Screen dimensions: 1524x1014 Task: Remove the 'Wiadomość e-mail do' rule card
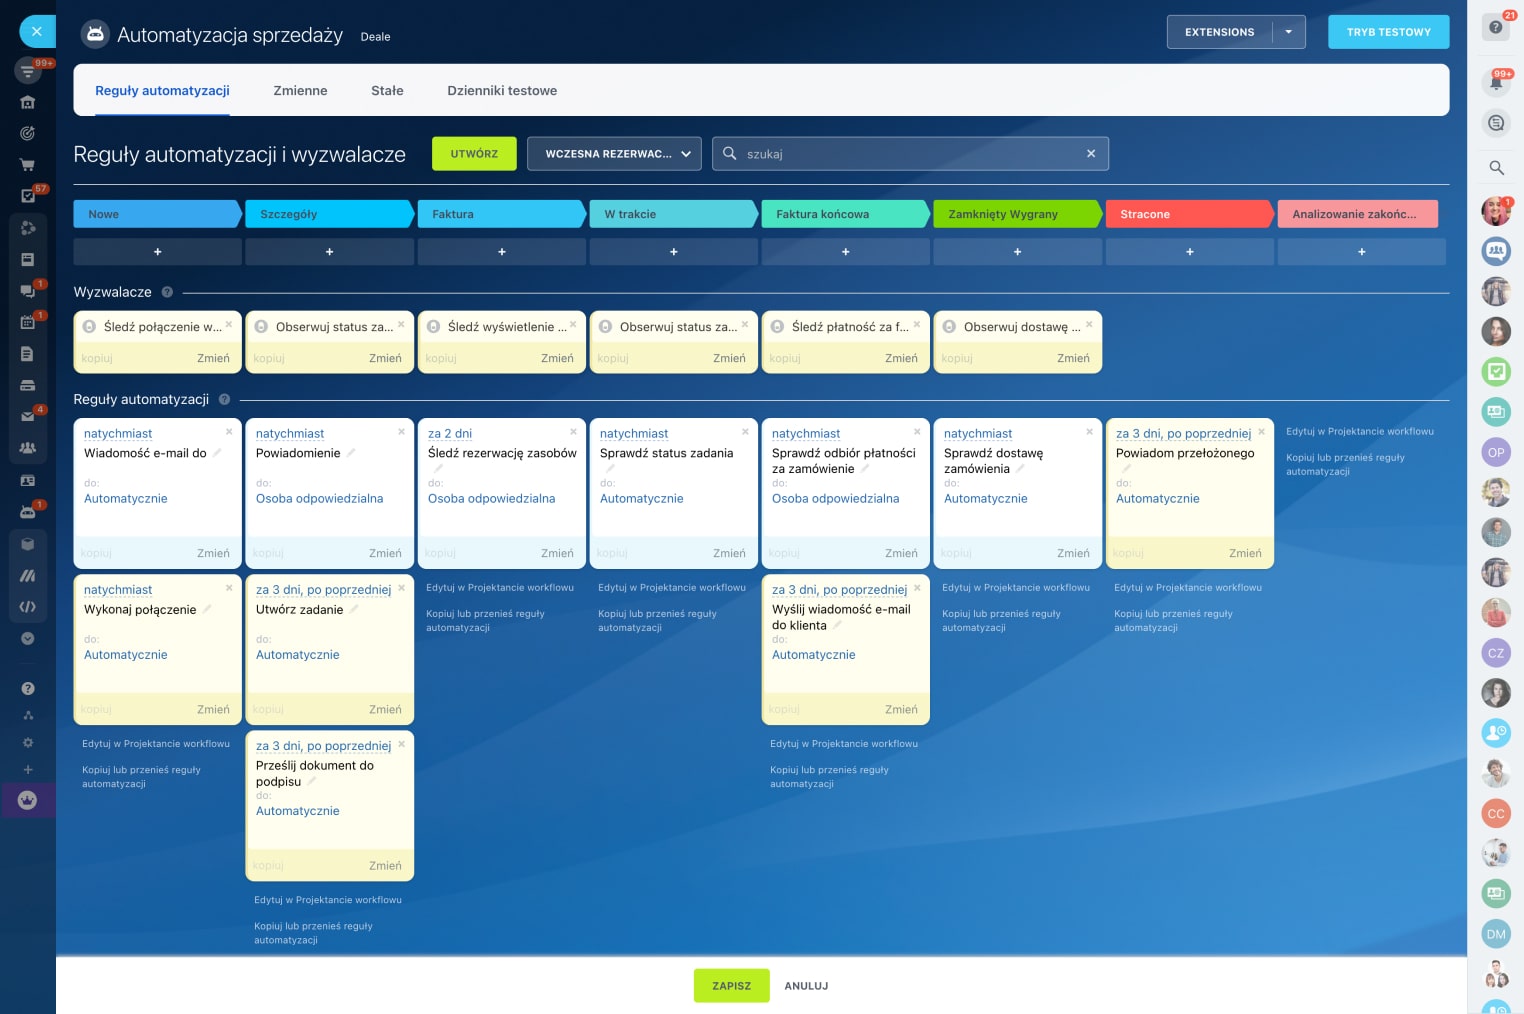tap(229, 432)
